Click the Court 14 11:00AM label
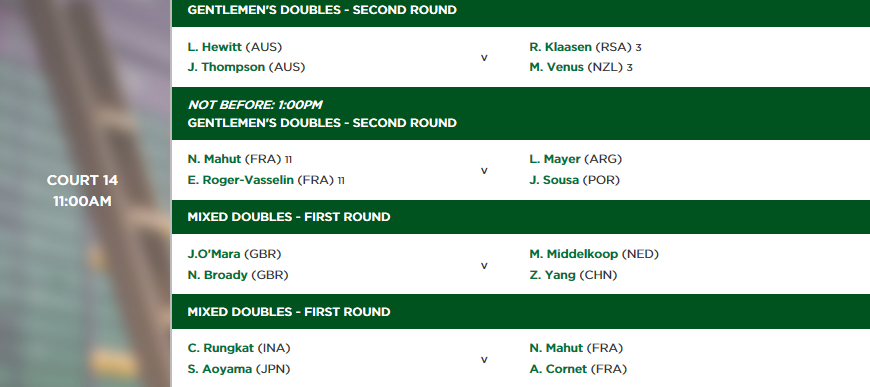The image size is (870, 387). 82,190
